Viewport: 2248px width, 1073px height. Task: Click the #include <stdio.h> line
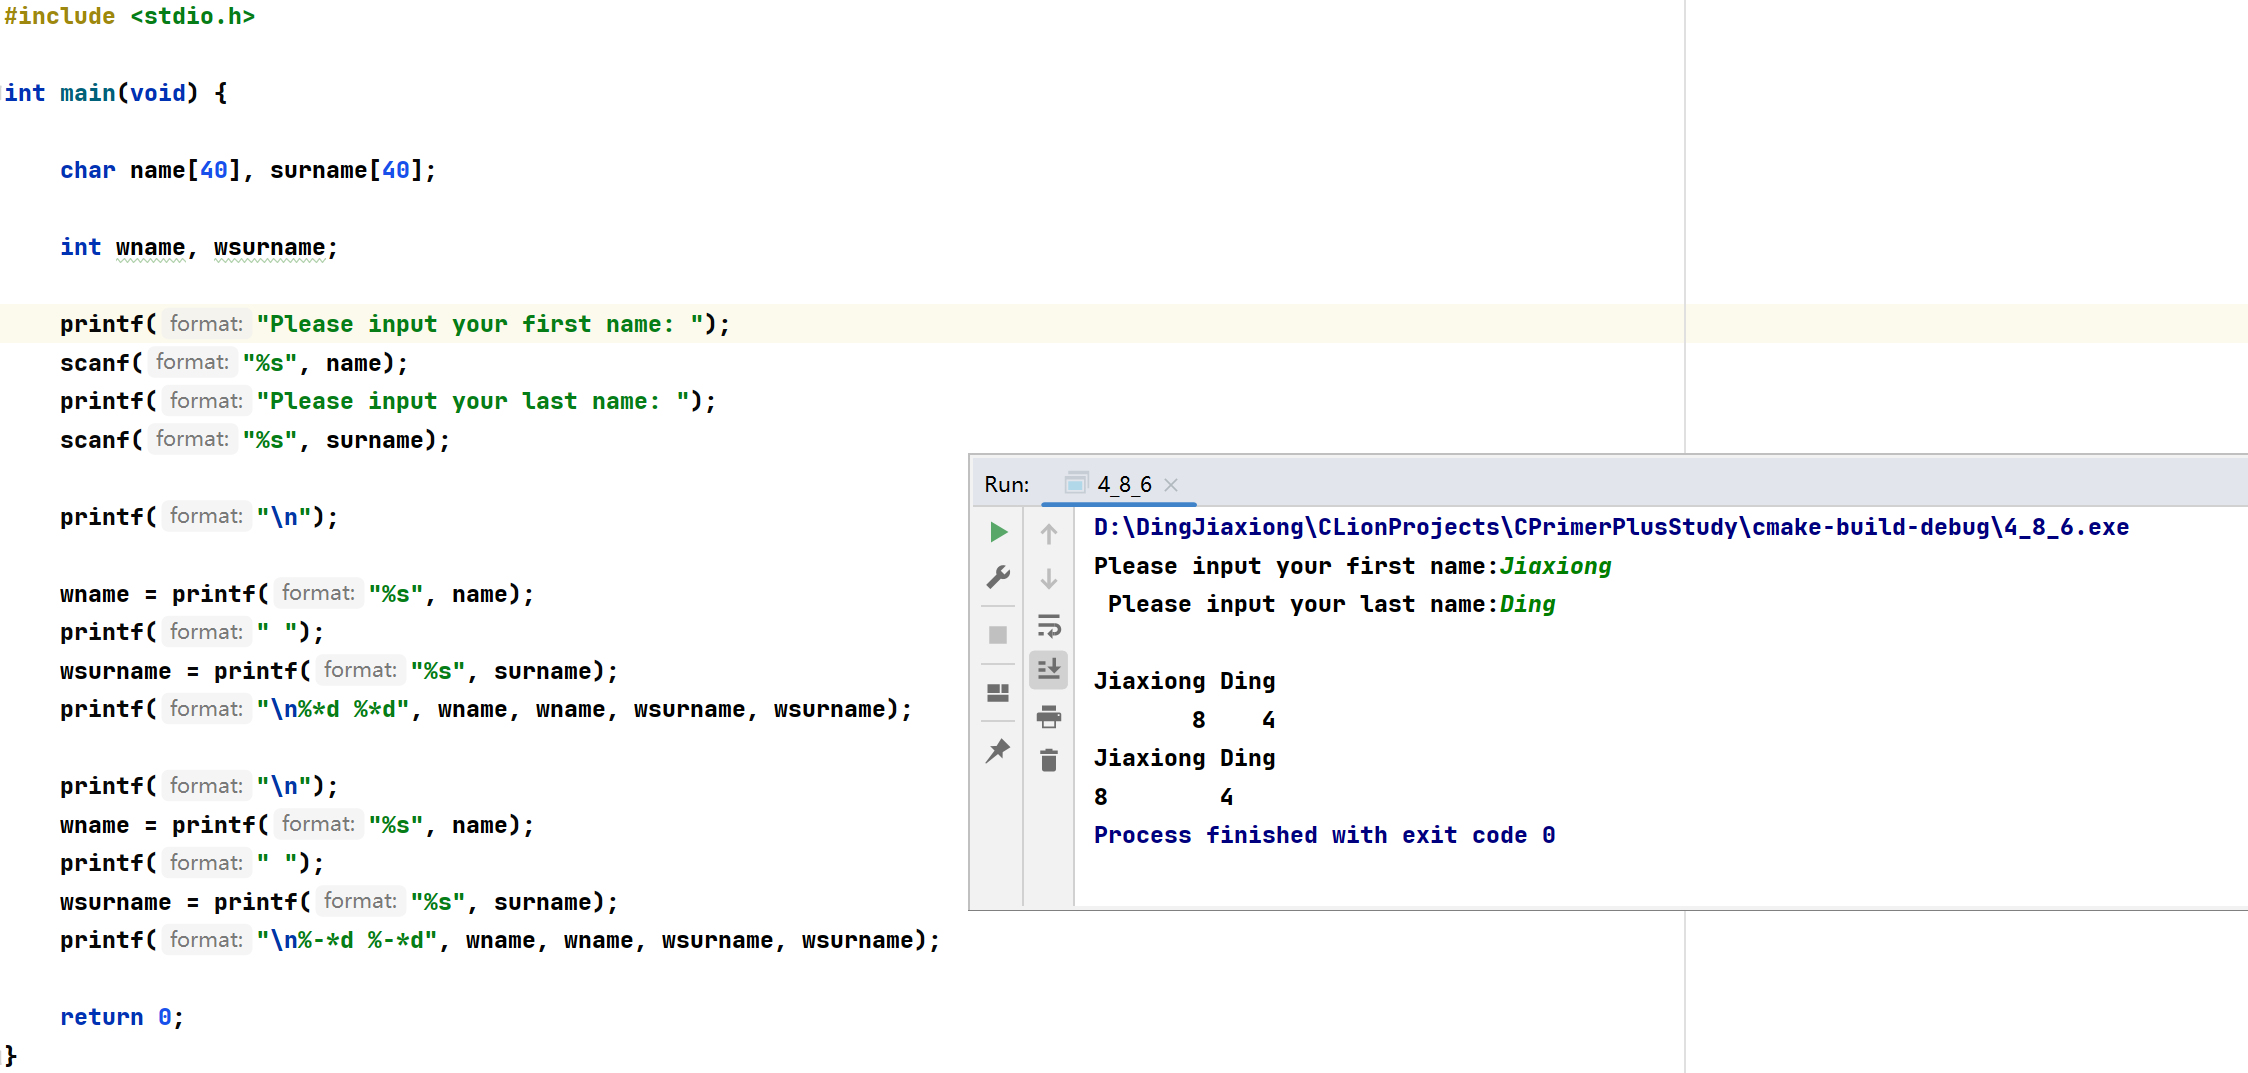click(129, 17)
